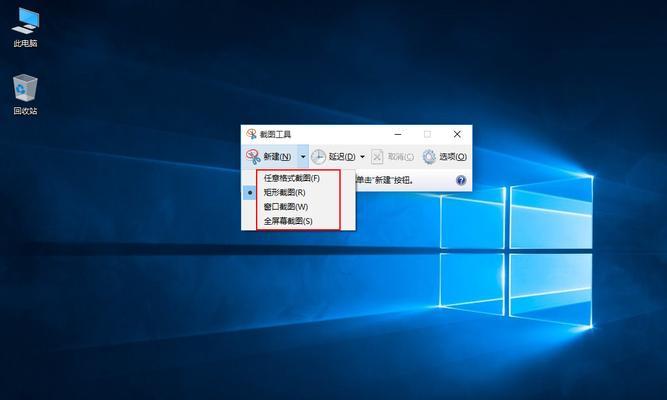667x400 pixels.
Task: Open the 此电脑 desktop icon
Action: (x=25, y=27)
